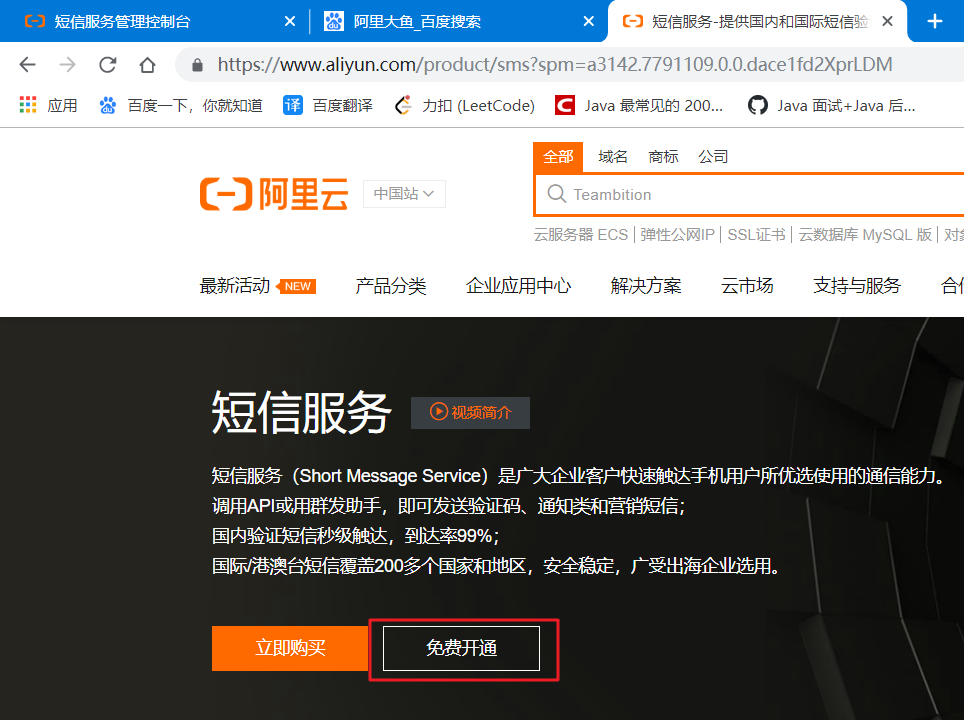This screenshot has width=964, height=720.
Task: Click the search magnifier icon
Action: tap(556, 194)
